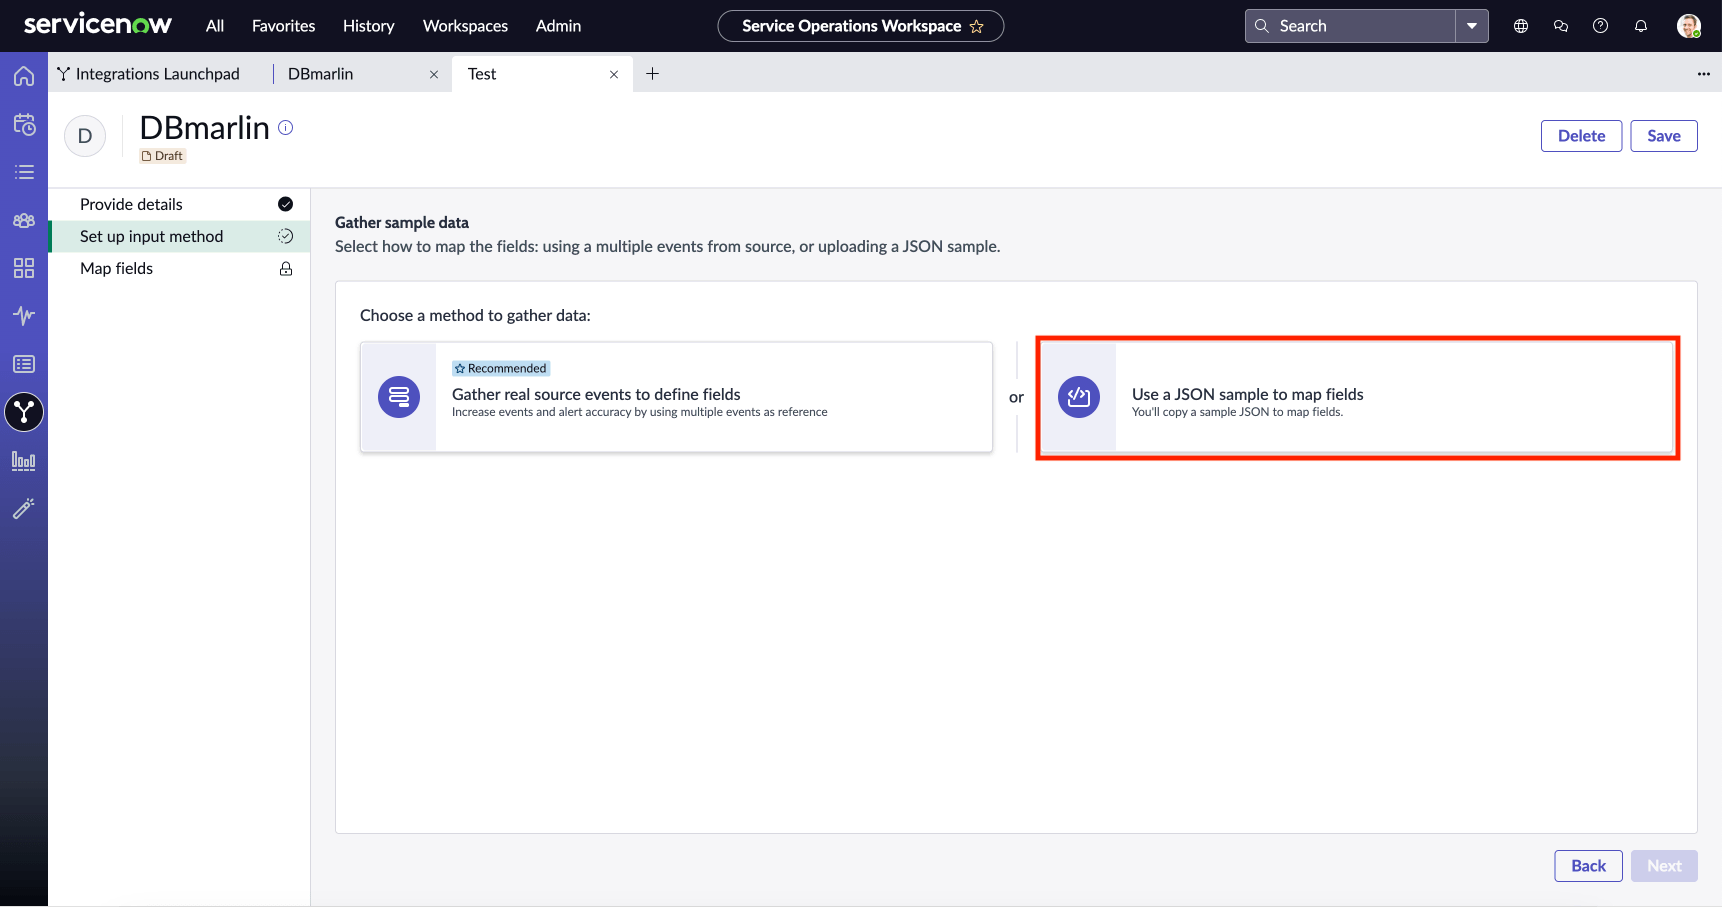Switch to Integrations Launchpad tab
The height and width of the screenshot is (907, 1722).
158,74
